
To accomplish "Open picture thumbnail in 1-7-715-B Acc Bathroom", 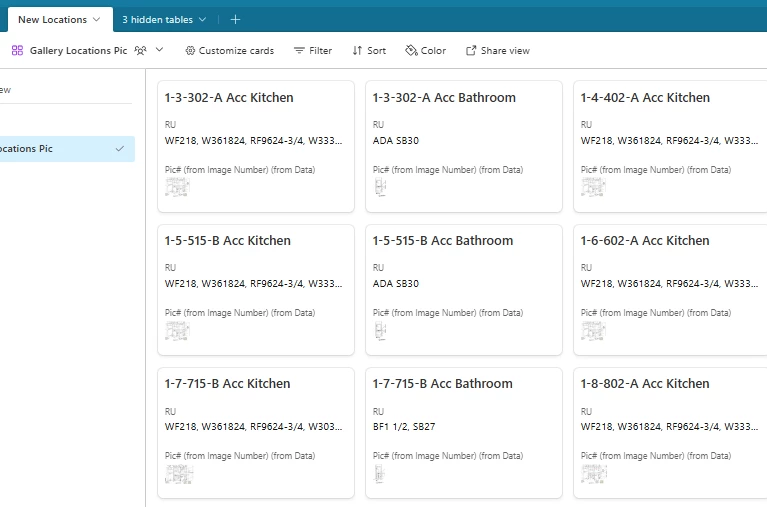I will click(379, 474).
